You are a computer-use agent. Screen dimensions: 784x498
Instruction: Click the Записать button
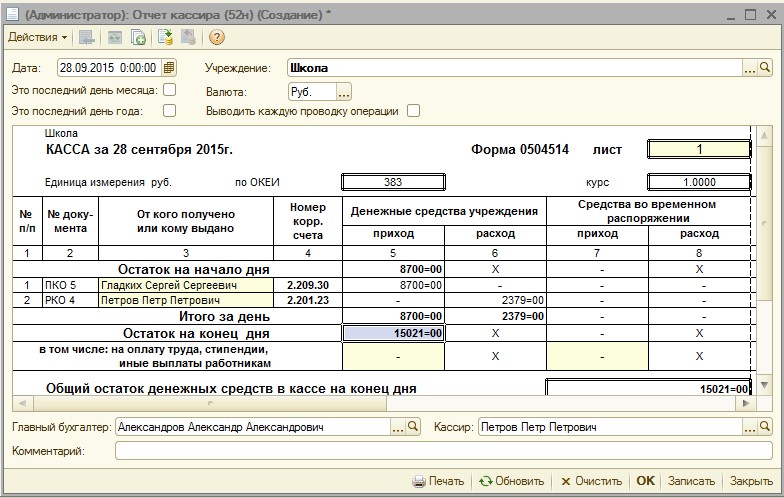click(691, 481)
